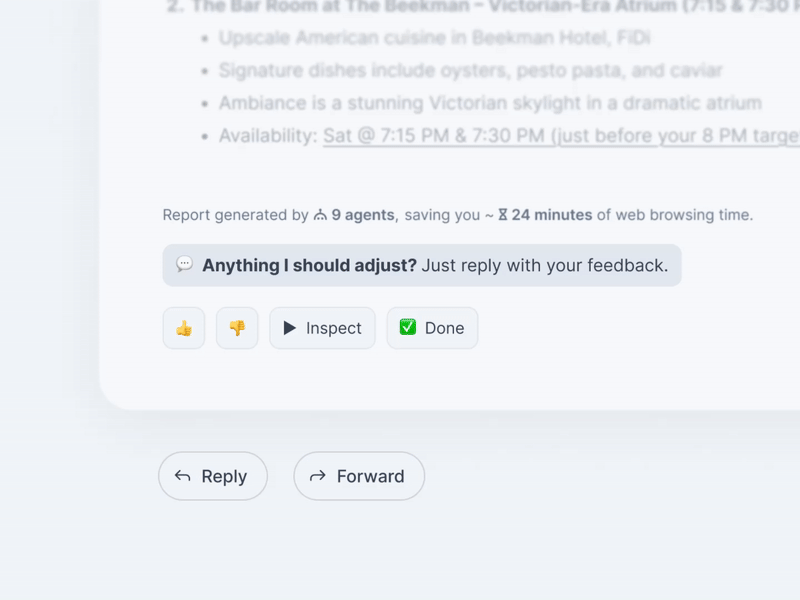Select the play triangle inside the Inspect button
The width and height of the screenshot is (800, 600).
tap(290, 328)
